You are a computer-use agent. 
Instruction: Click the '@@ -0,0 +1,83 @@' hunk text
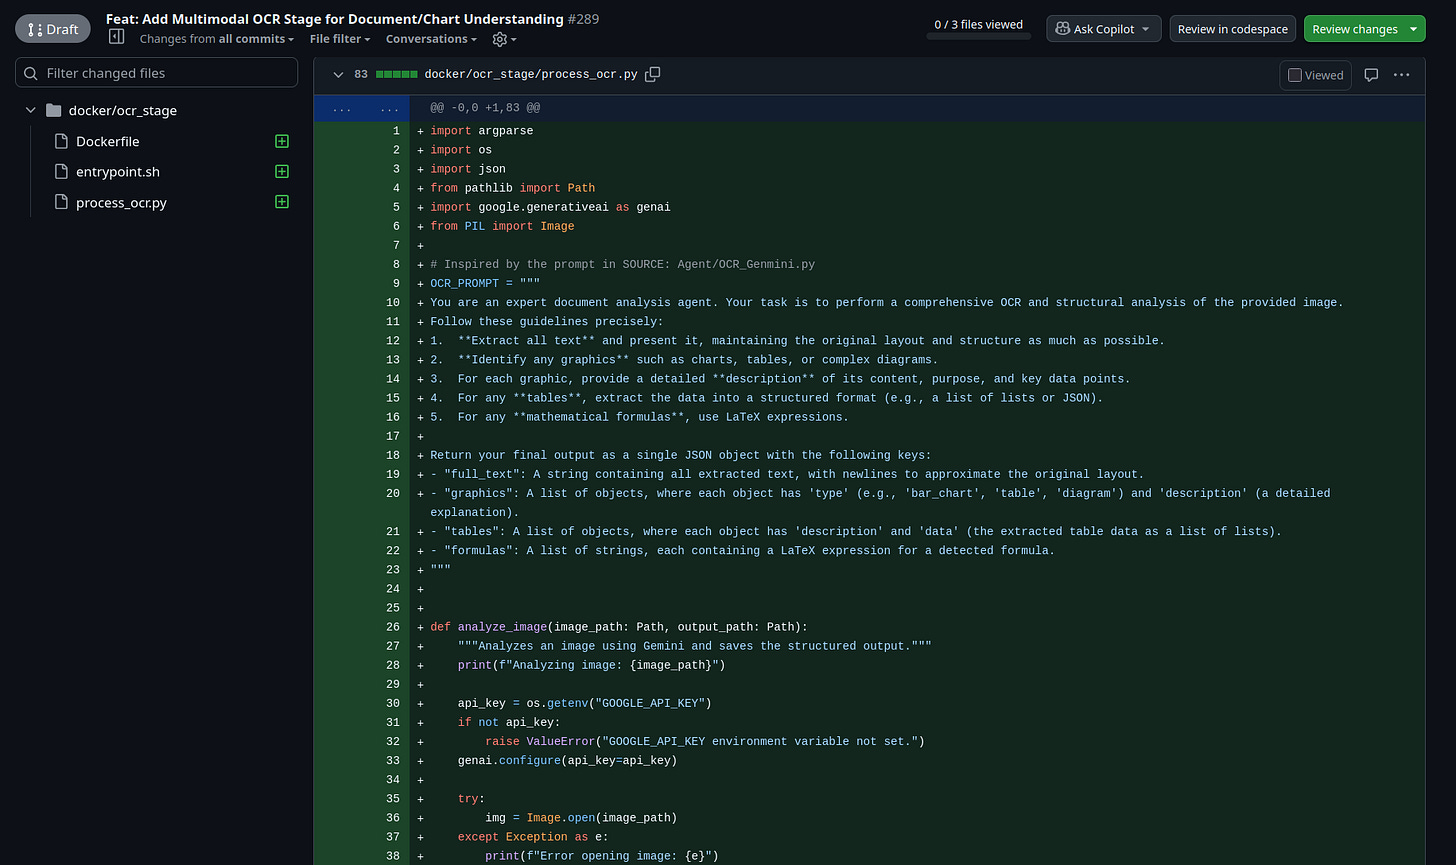pos(485,107)
